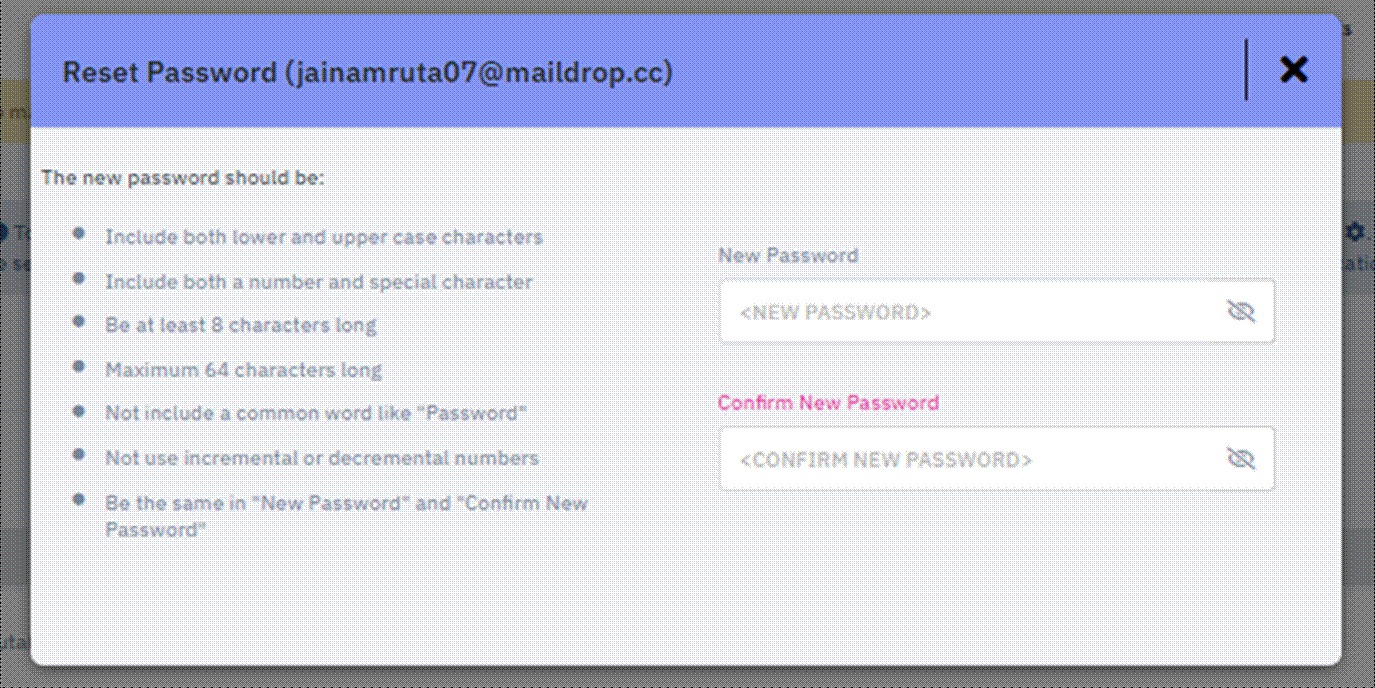Click the number and special character rule
Image resolution: width=1375 pixels, height=688 pixels.
319,282
